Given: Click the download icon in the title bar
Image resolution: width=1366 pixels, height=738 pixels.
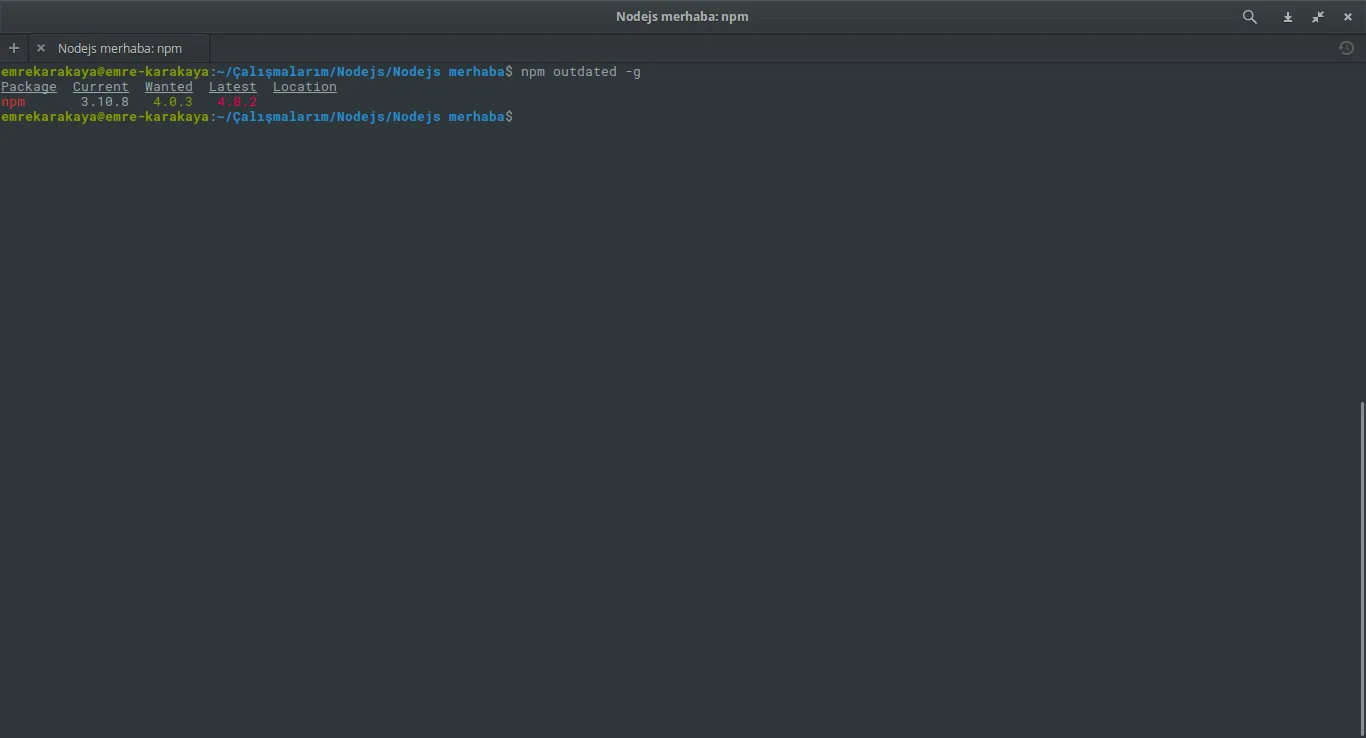Looking at the screenshot, I should pos(1287,16).
